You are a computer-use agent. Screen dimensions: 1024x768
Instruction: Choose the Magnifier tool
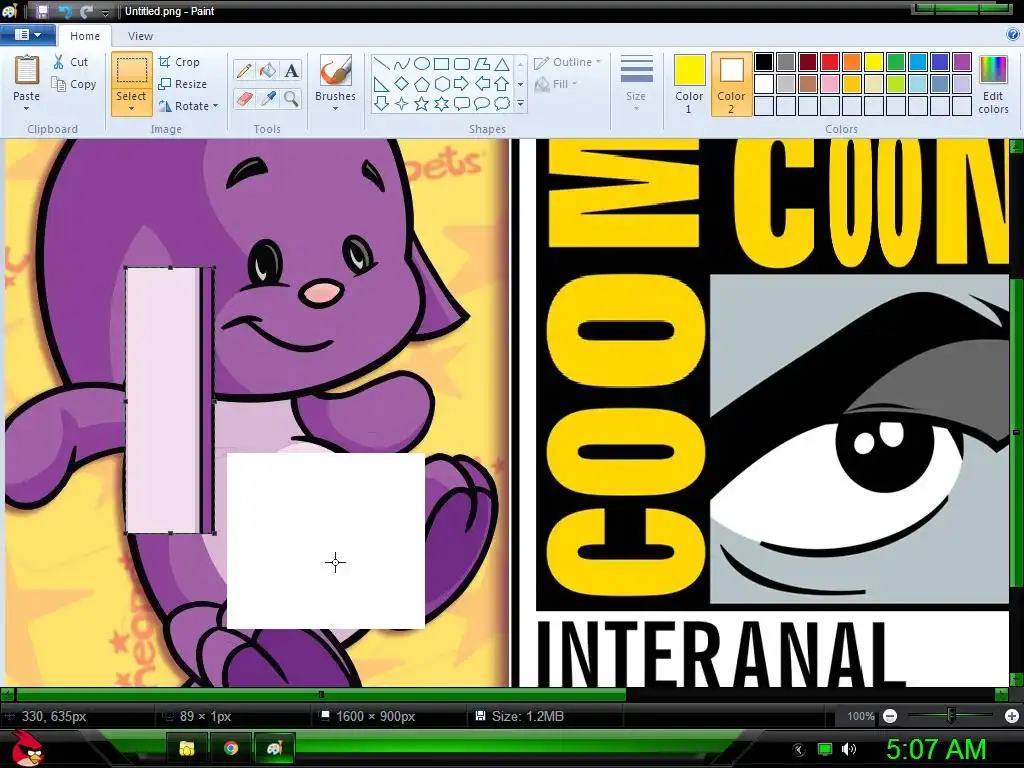(291, 99)
